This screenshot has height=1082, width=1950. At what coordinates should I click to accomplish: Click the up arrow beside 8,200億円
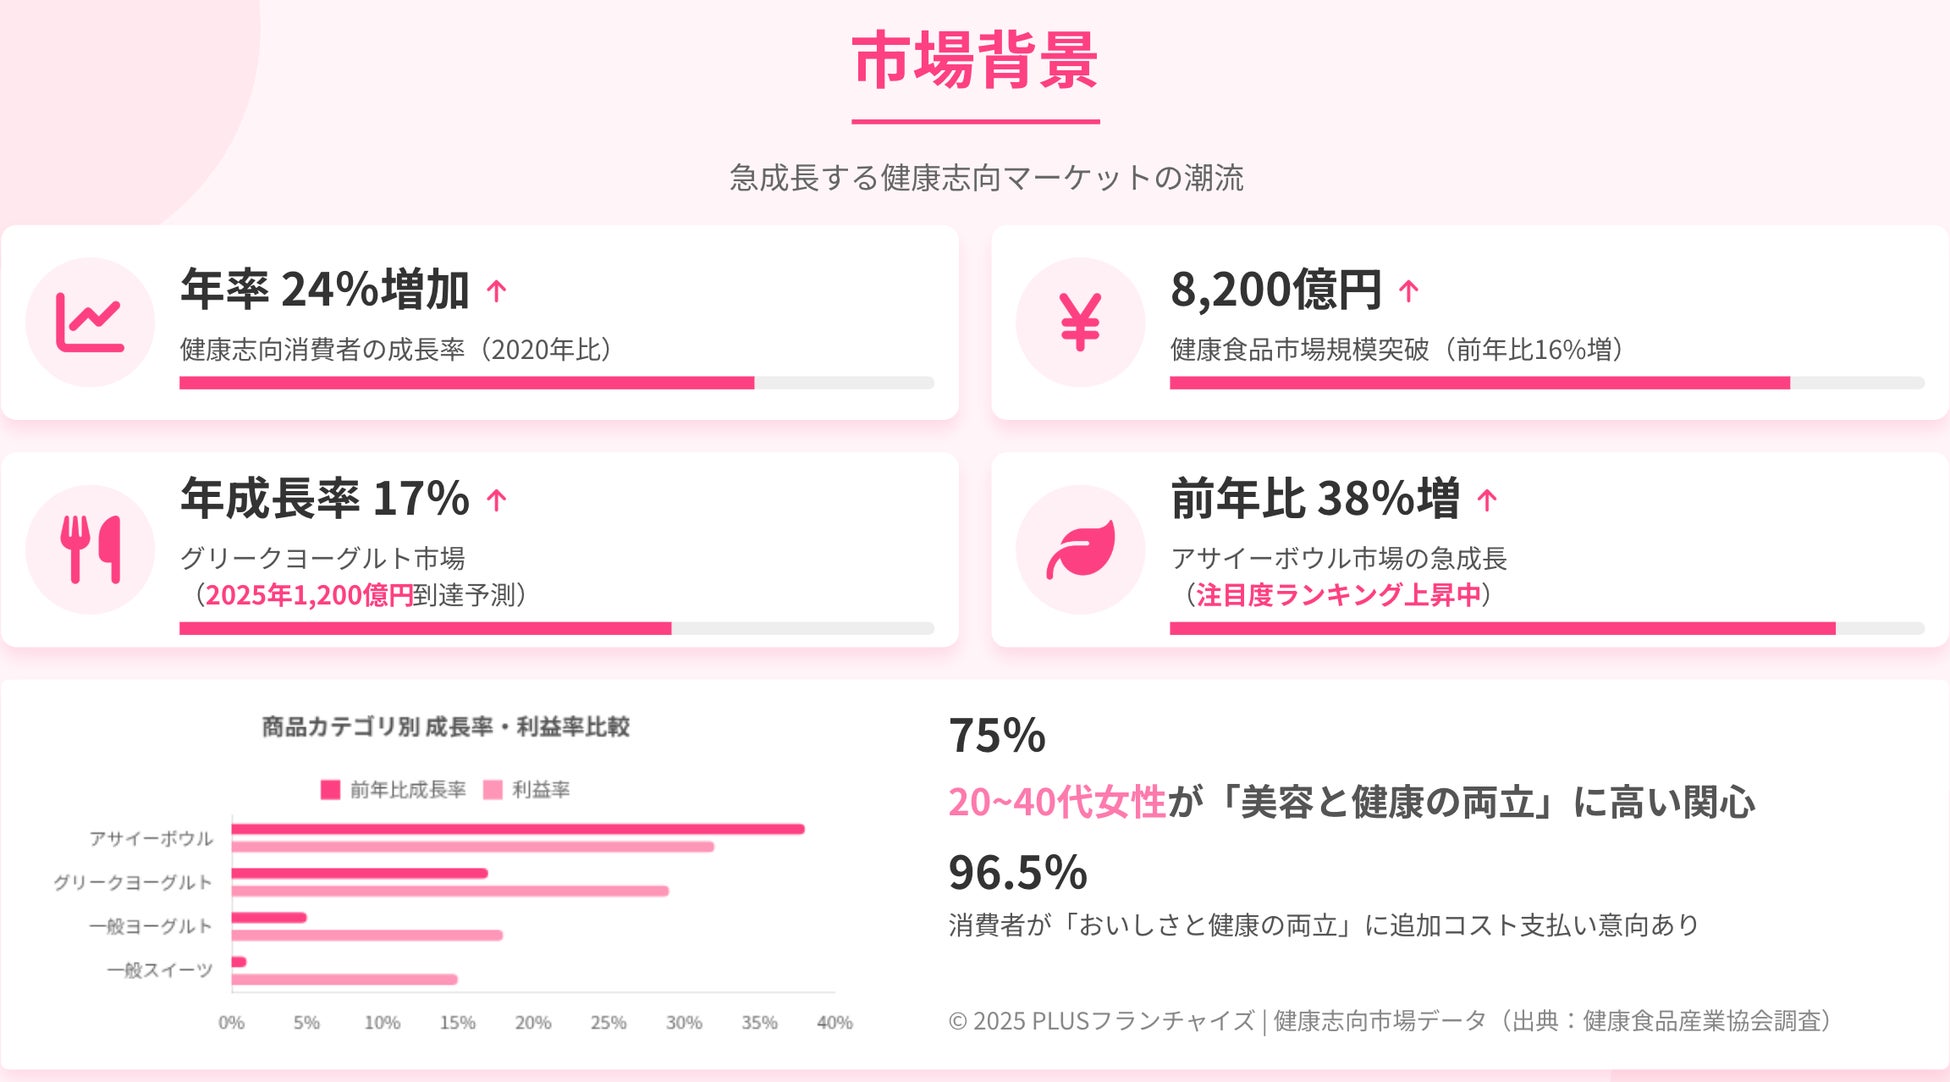pyautogui.click(x=1409, y=291)
